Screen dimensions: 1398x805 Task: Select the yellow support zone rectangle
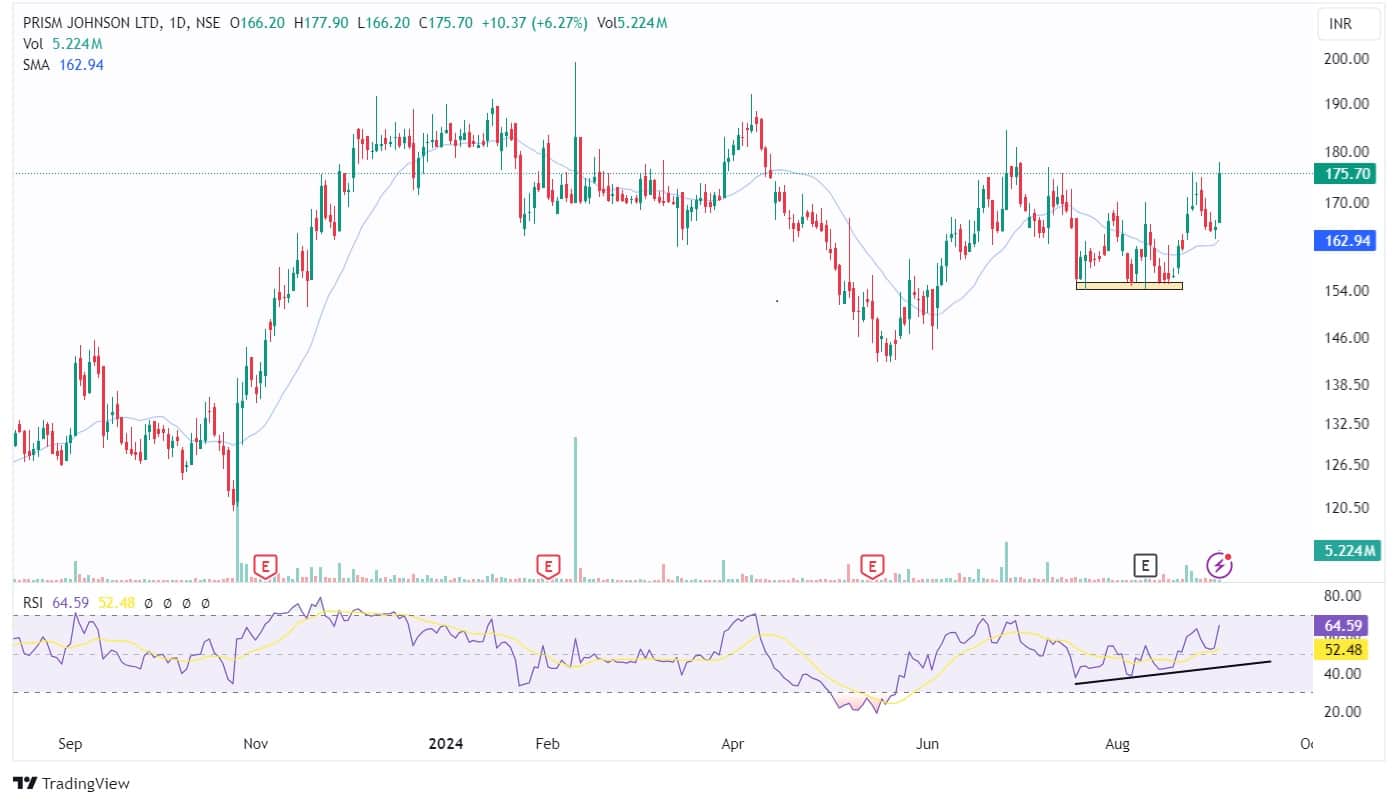pos(1128,286)
